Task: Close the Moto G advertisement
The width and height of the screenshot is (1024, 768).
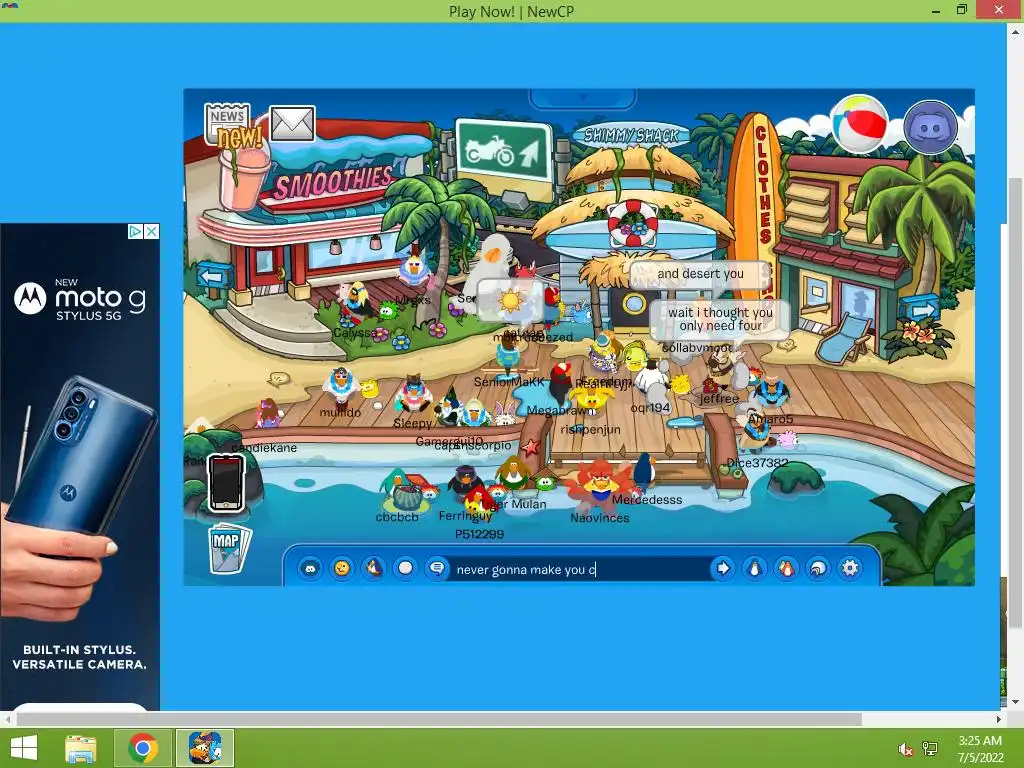Action: (x=152, y=231)
